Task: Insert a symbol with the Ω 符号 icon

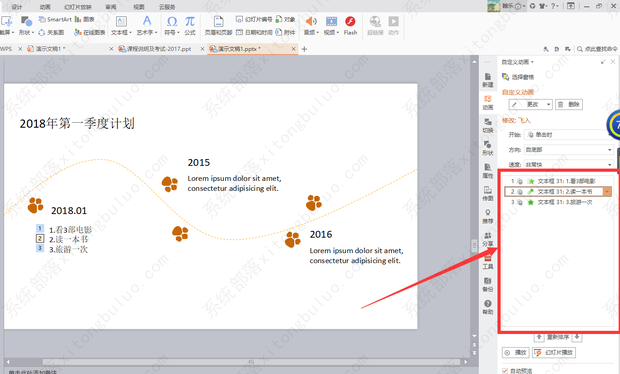Action: (172, 25)
